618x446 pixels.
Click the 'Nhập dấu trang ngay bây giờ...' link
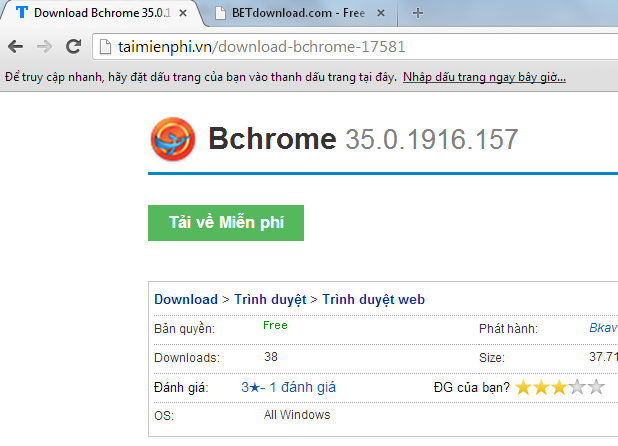pos(484,77)
